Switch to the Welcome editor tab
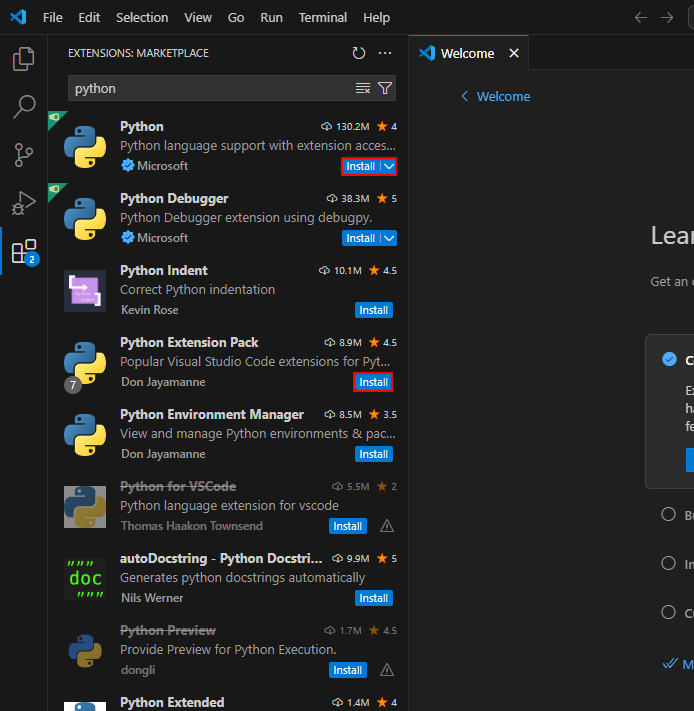This screenshot has width=694, height=711. click(x=467, y=54)
